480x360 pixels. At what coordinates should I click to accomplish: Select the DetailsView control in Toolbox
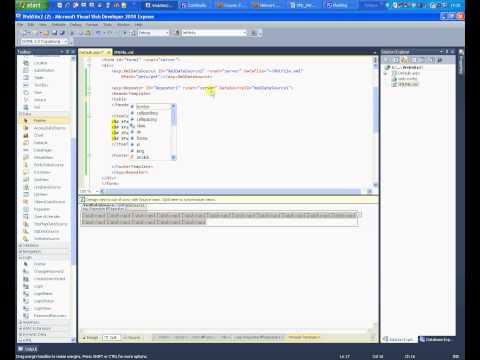point(43,157)
